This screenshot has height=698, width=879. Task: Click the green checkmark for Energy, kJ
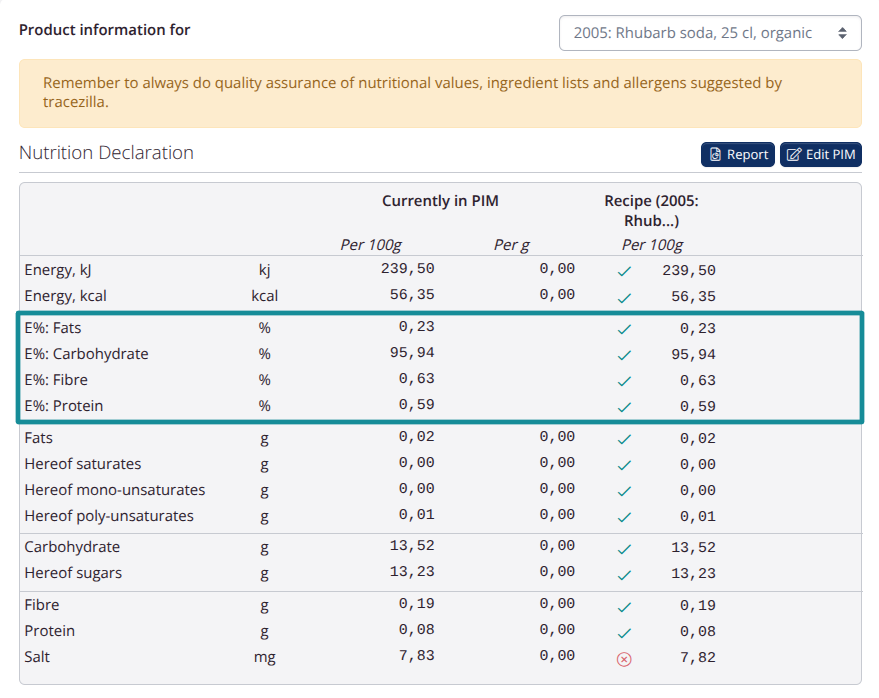(624, 271)
